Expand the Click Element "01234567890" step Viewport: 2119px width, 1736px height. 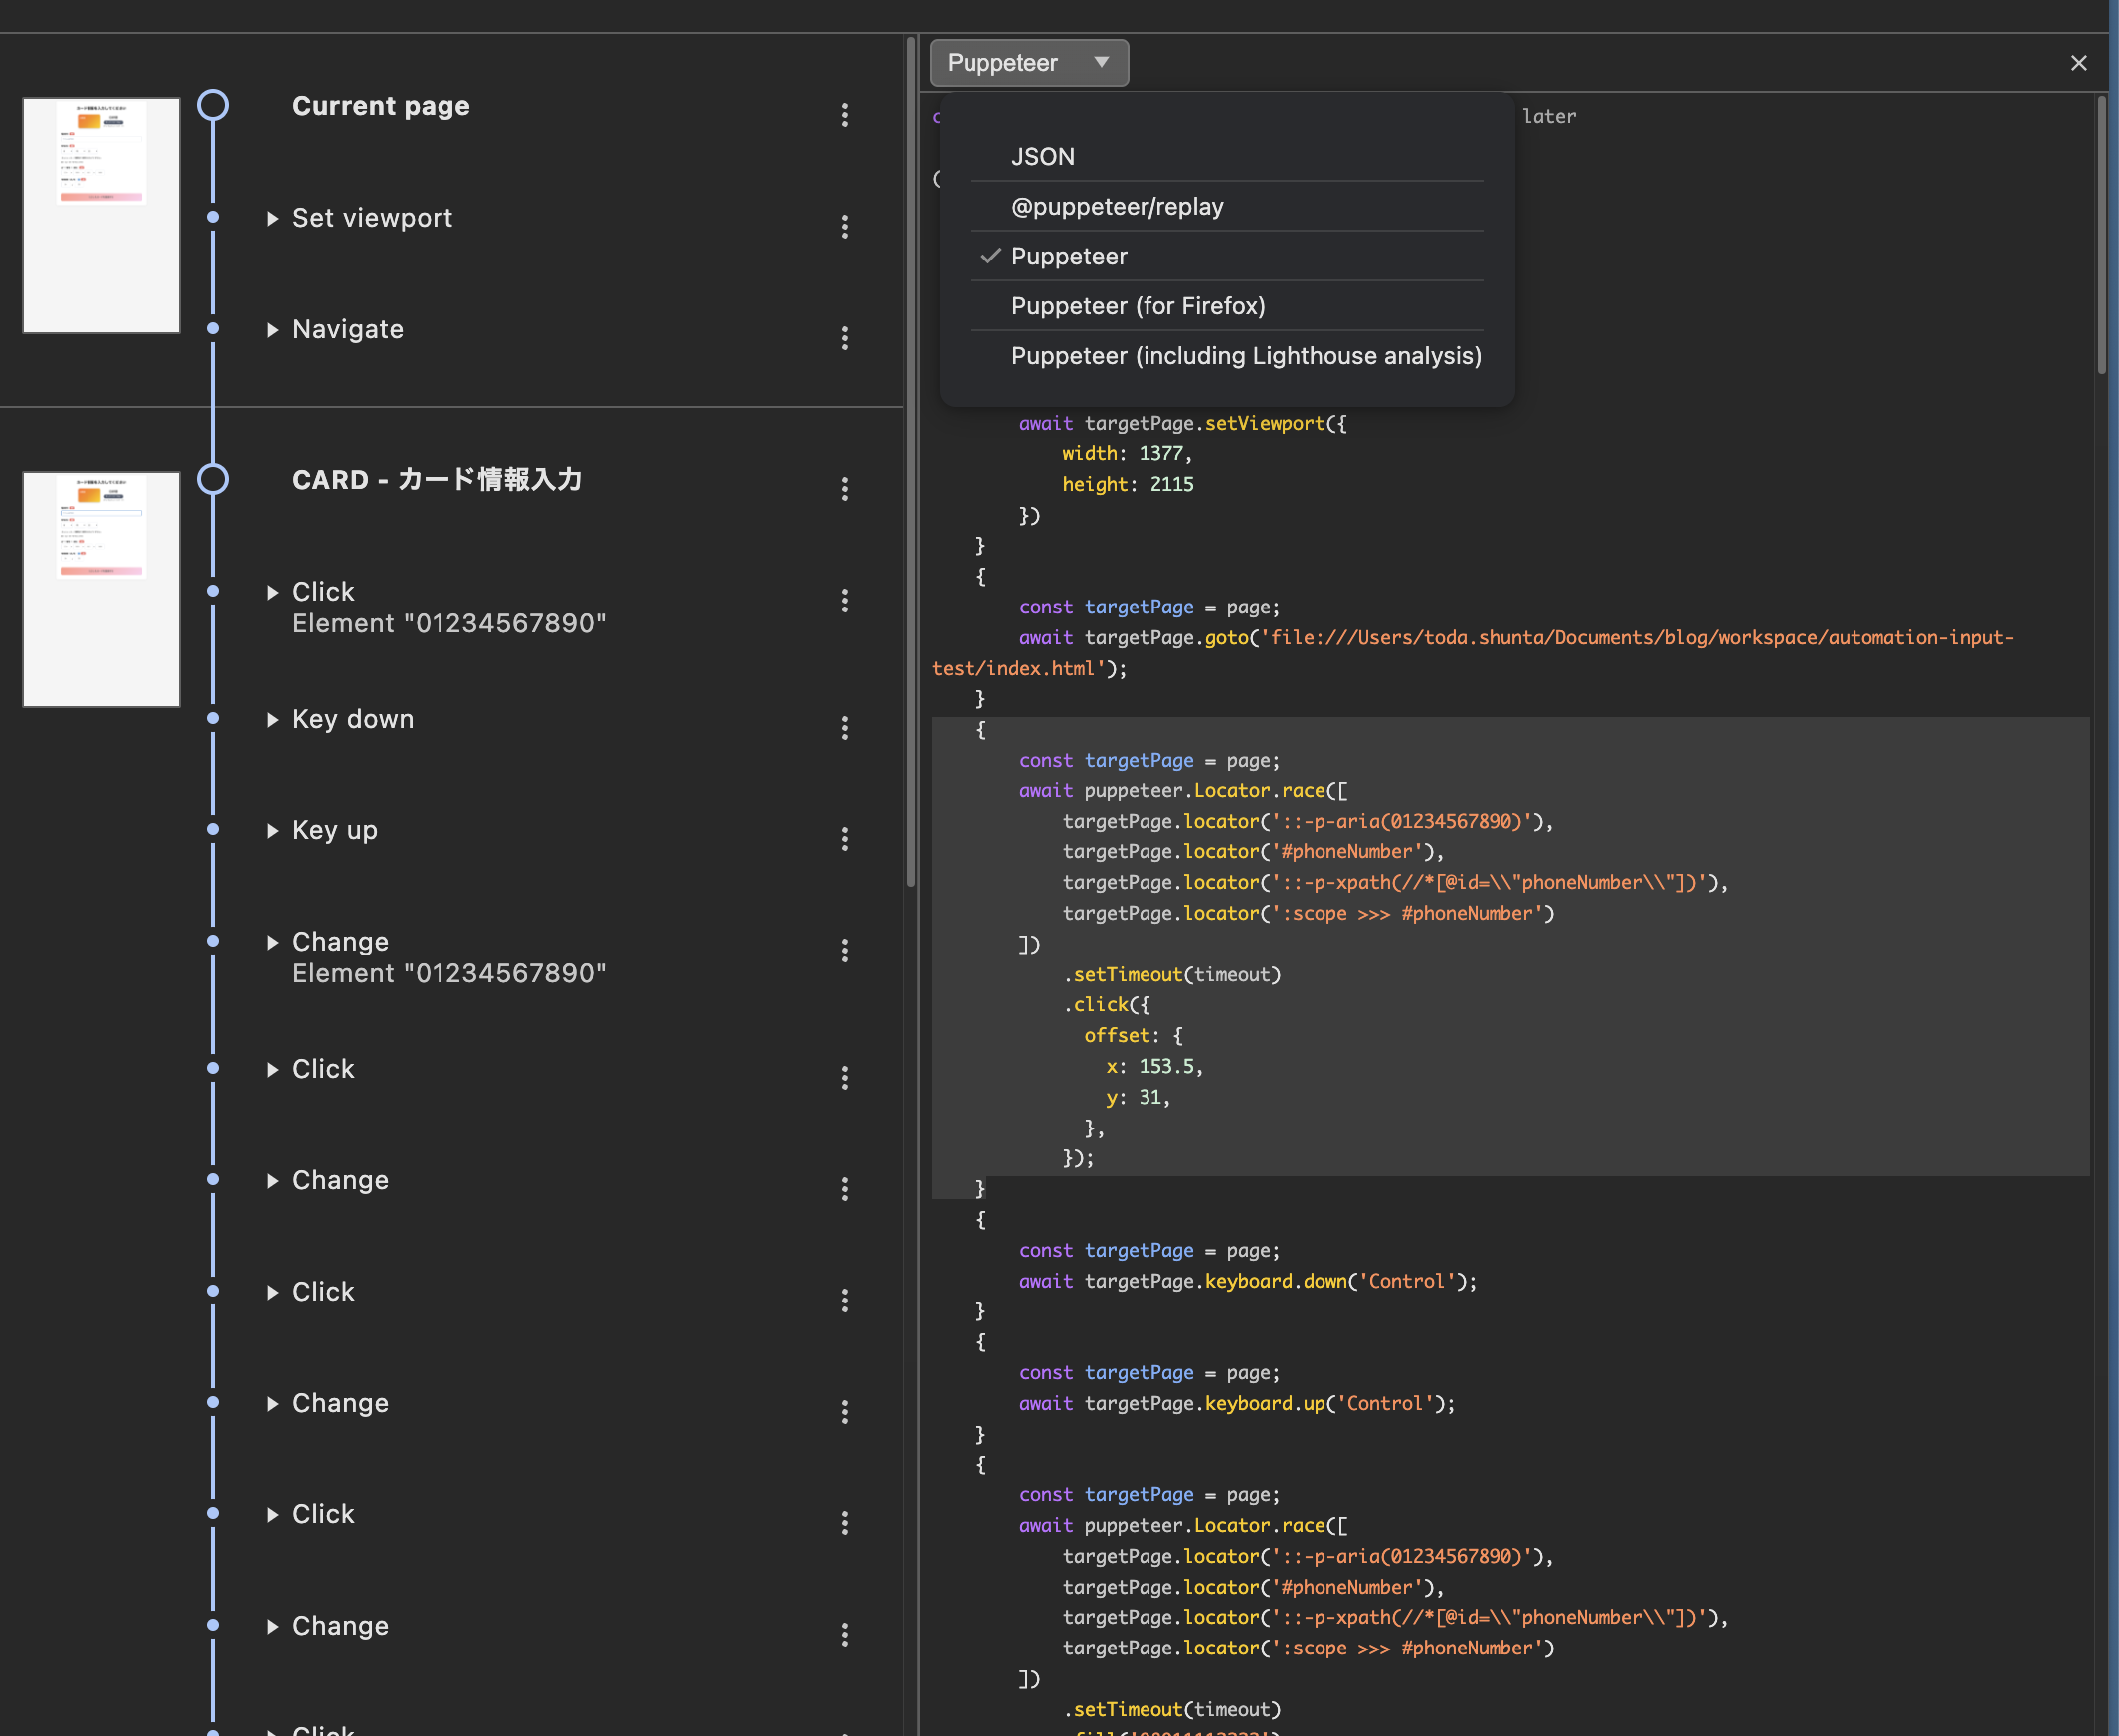(x=273, y=592)
